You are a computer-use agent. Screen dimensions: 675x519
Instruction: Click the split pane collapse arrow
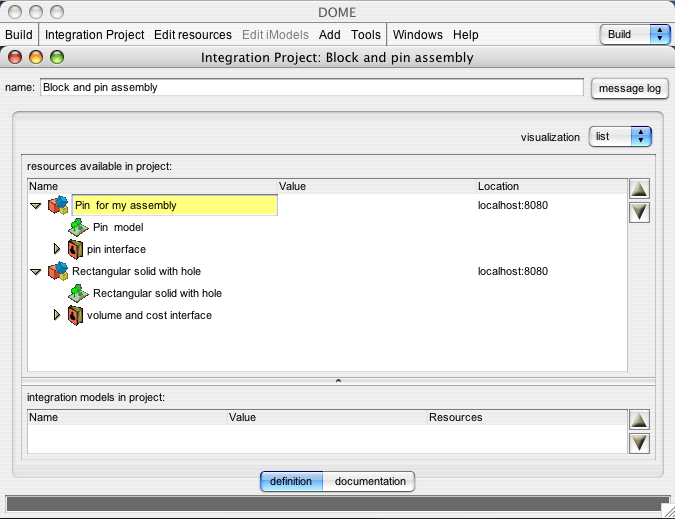338,381
